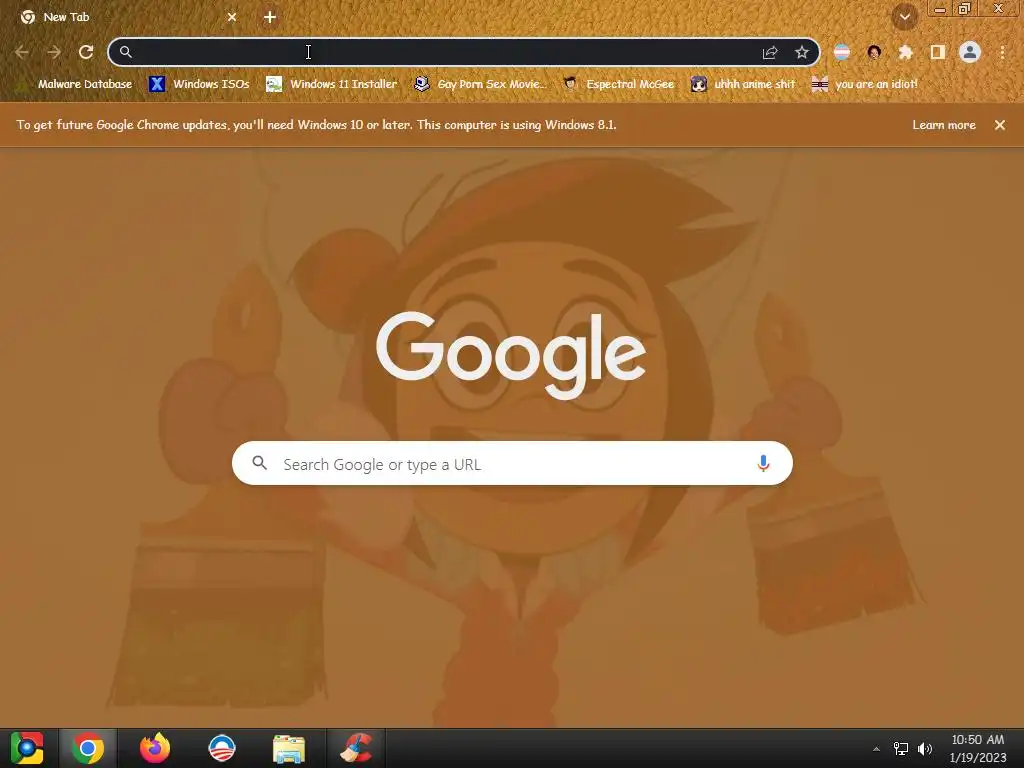Open the Windows ISOs bookmark
Viewport: 1024px width, 768px height.
(x=199, y=84)
